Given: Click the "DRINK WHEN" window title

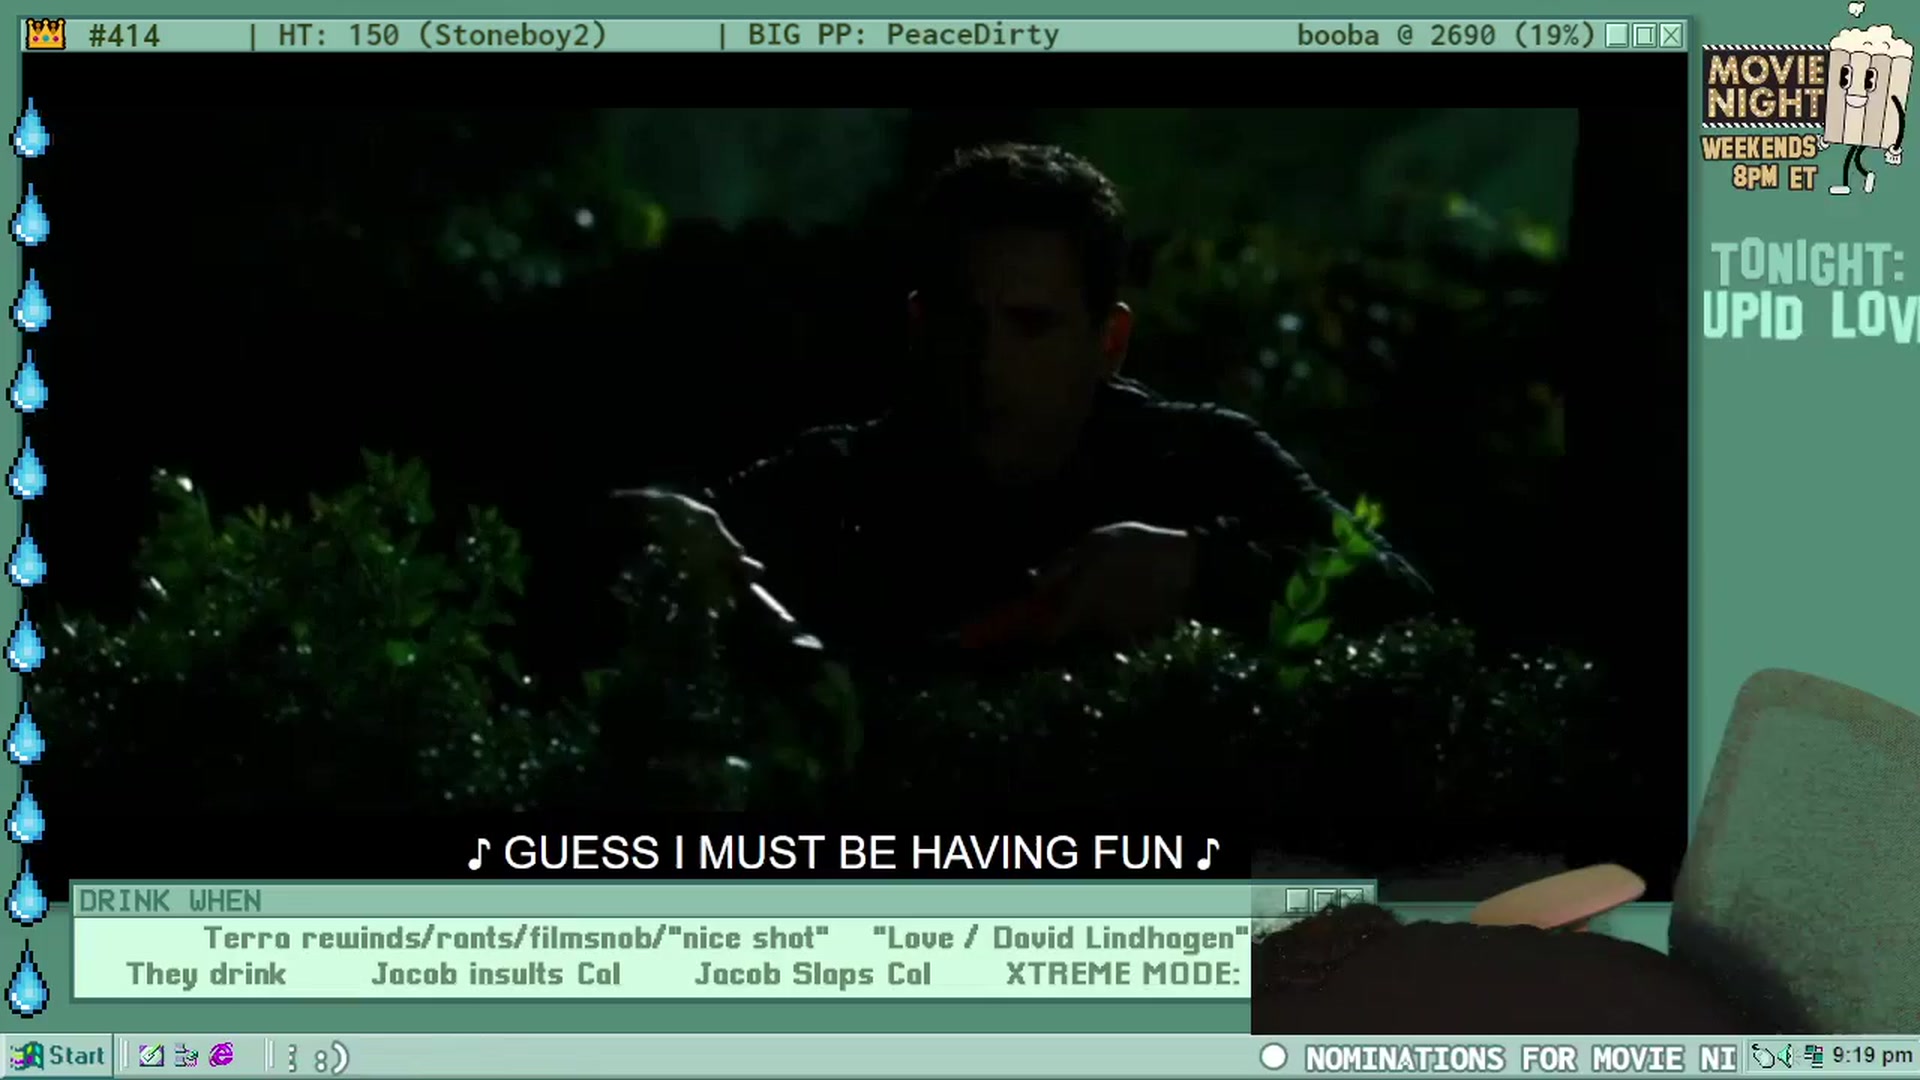Looking at the screenshot, I should click(170, 901).
